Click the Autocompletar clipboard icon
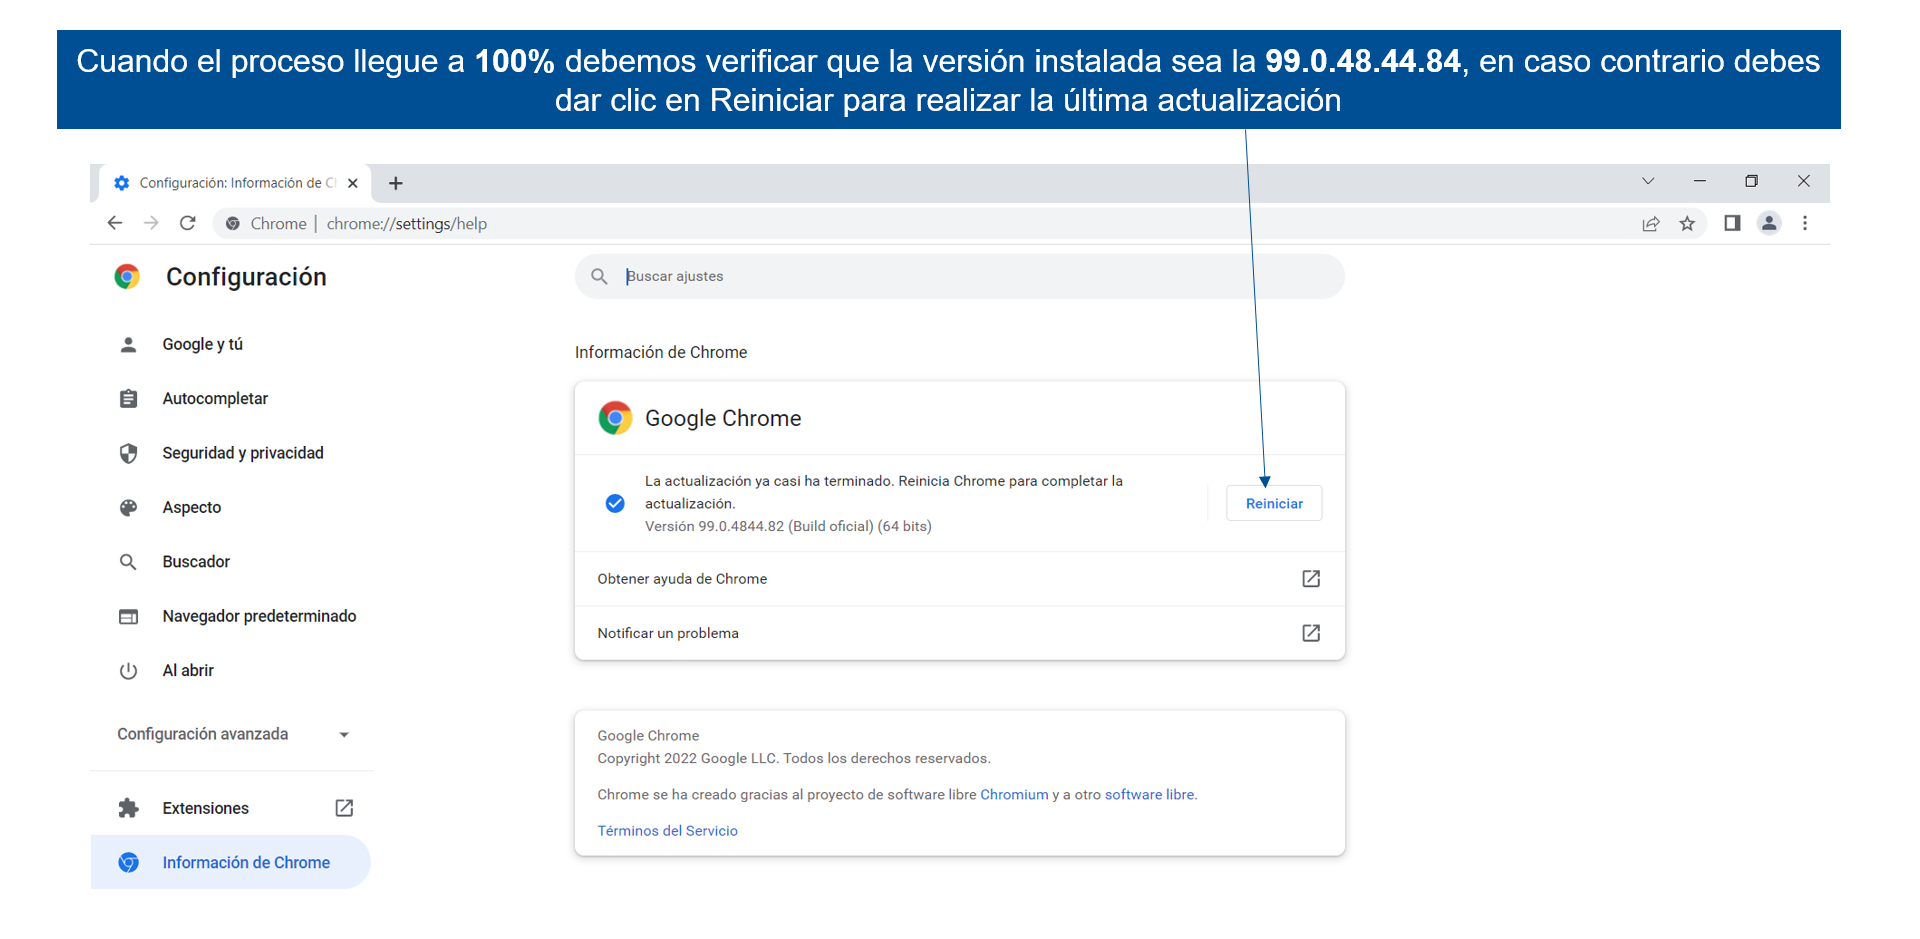This screenshot has height=939, width=1920. (x=128, y=399)
